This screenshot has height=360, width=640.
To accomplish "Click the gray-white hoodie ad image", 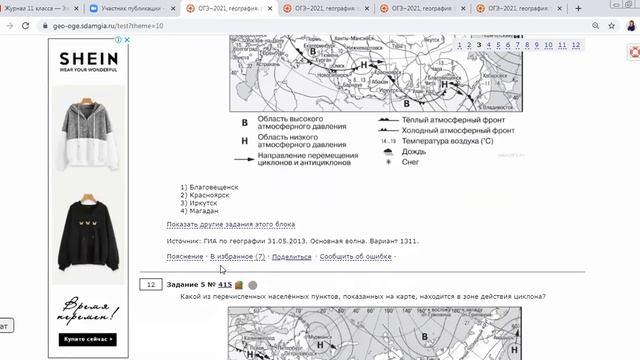I will [89, 134].
